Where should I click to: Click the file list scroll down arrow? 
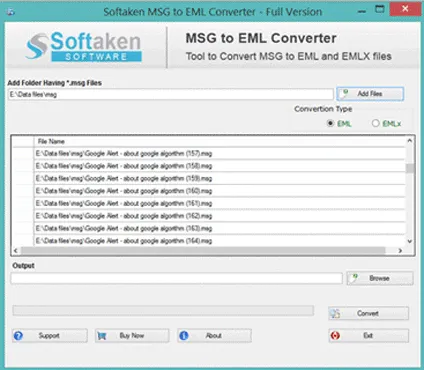410,241
